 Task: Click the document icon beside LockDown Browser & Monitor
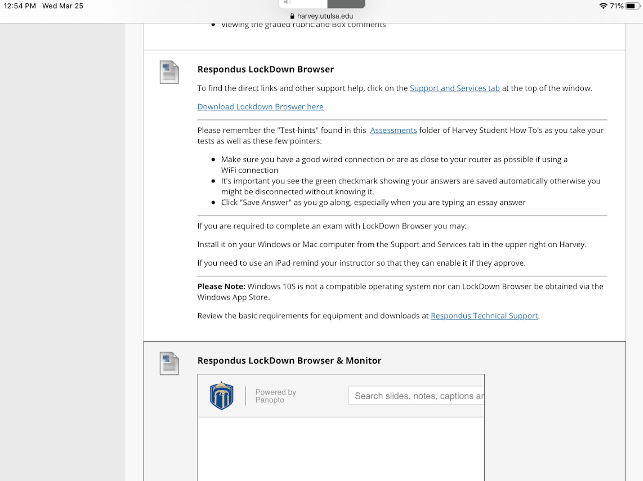point(169,363)
